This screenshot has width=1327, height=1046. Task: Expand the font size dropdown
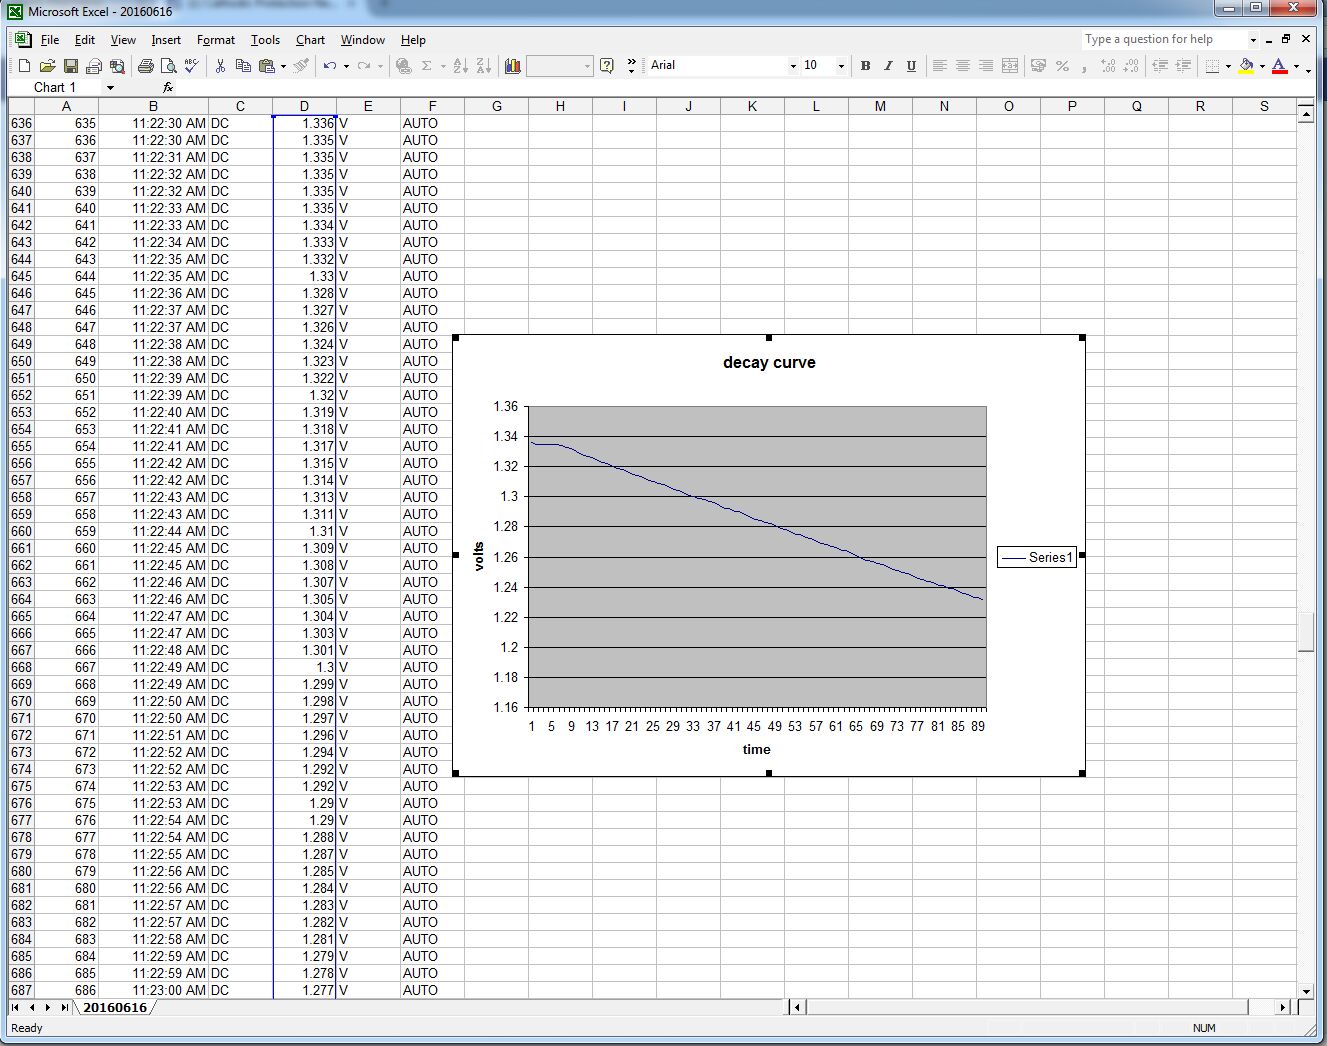[841, 66]
